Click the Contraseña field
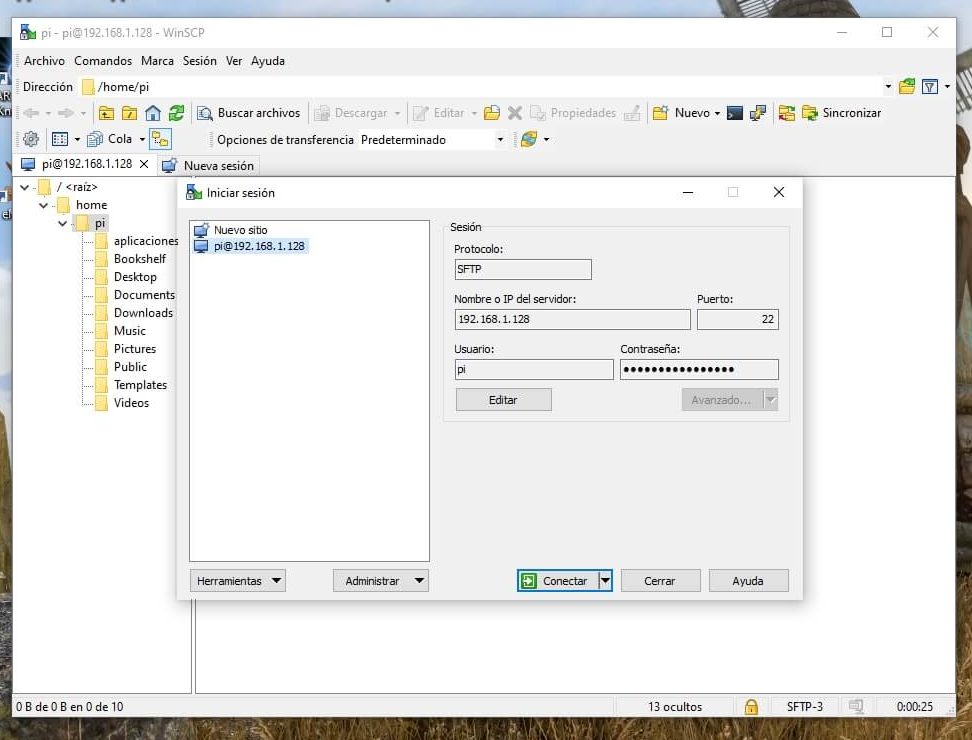Image resolution: width=972 pixels, height=740 pixels. [x=699, y=369]
